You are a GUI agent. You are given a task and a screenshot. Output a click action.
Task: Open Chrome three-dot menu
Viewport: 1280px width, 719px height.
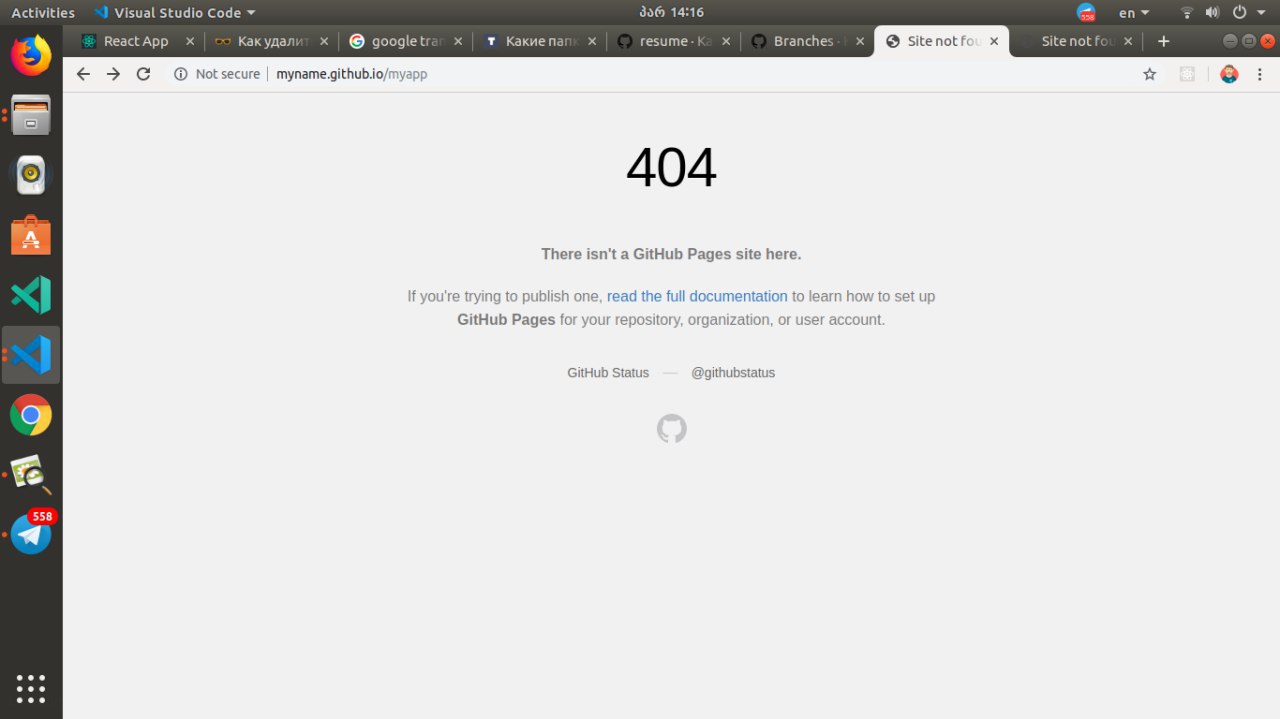coord(1260,74)
